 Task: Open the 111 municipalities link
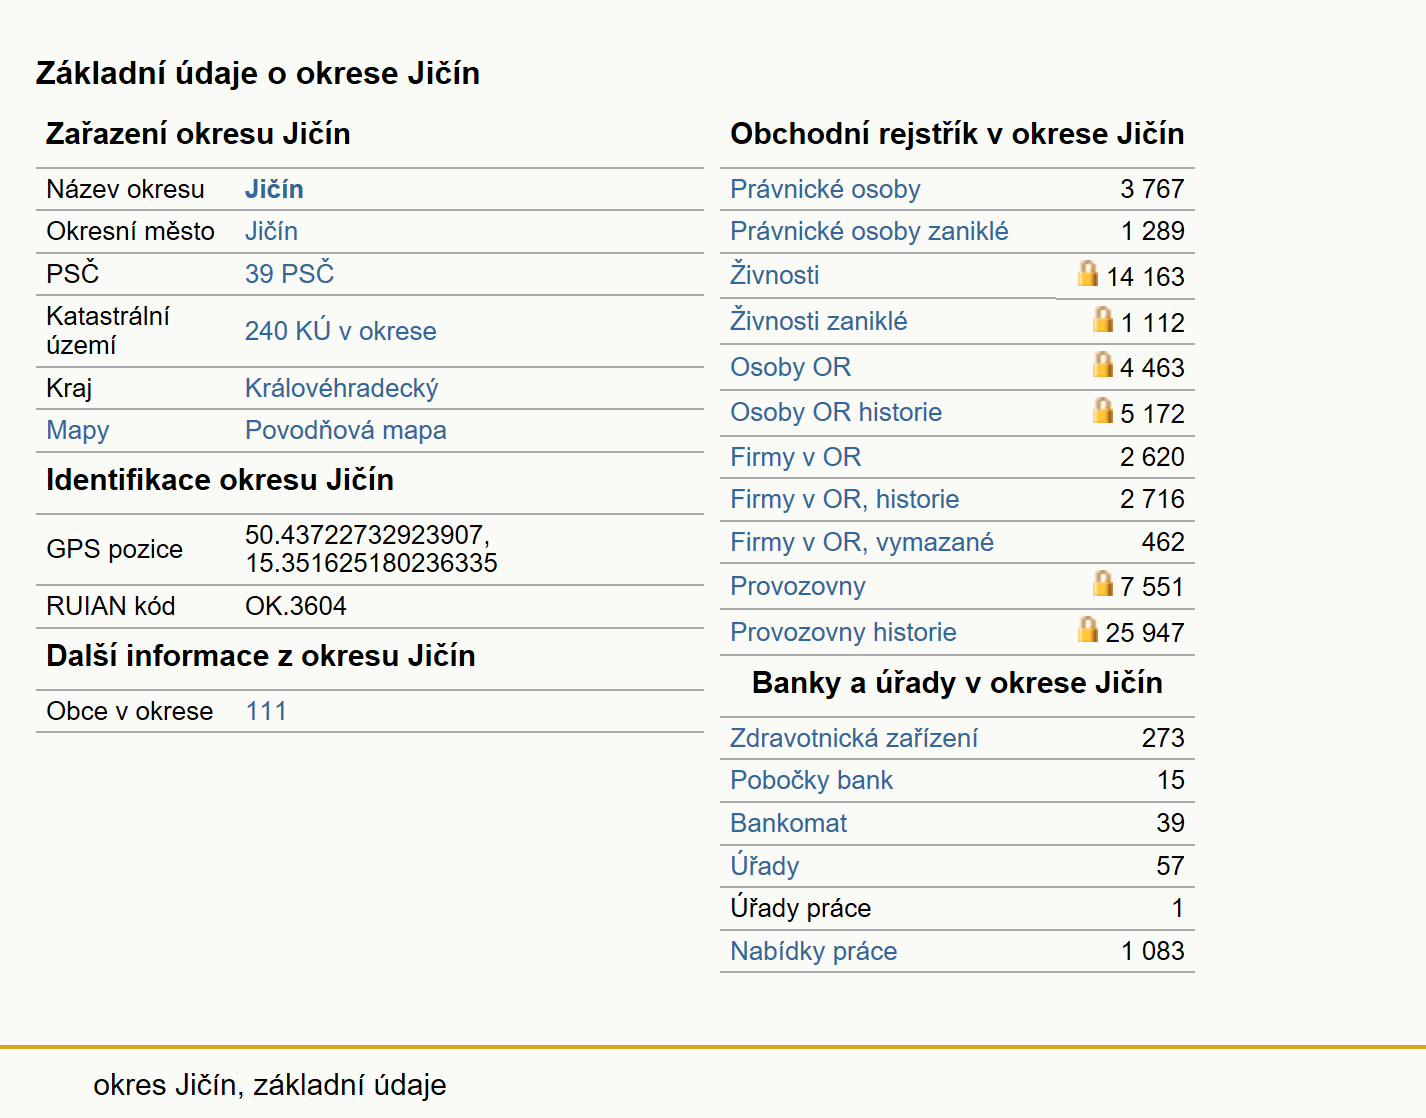point(266,711)
